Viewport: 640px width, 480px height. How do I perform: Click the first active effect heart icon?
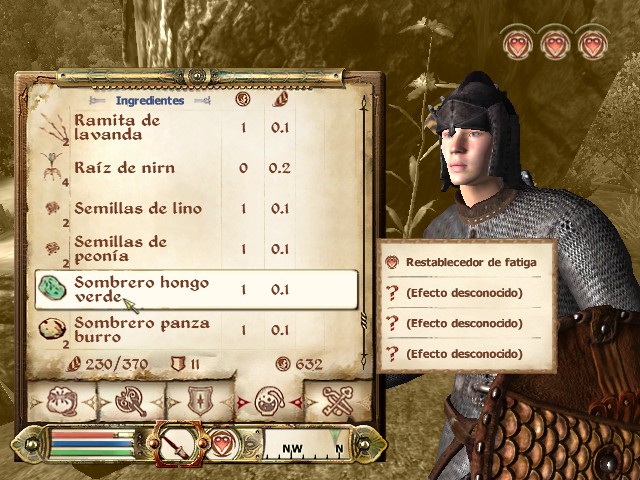coord(518,42)
